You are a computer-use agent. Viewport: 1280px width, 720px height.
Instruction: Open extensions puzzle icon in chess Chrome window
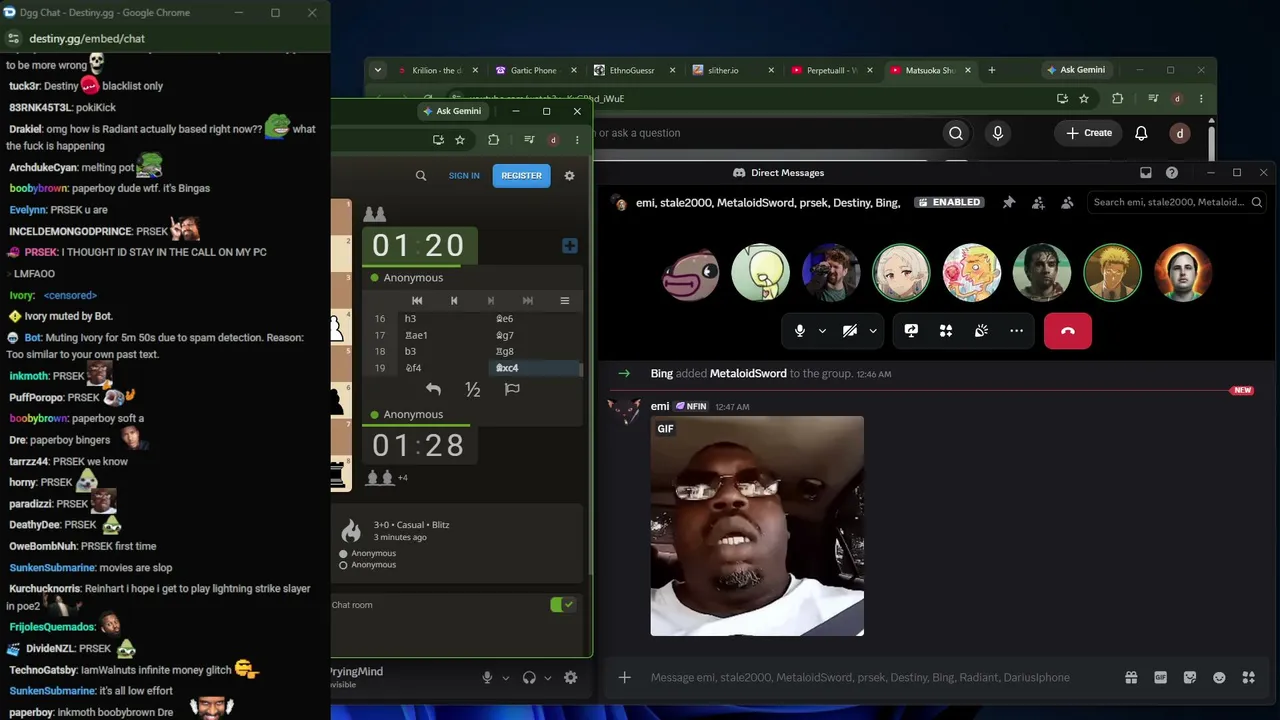pos(493,140)
